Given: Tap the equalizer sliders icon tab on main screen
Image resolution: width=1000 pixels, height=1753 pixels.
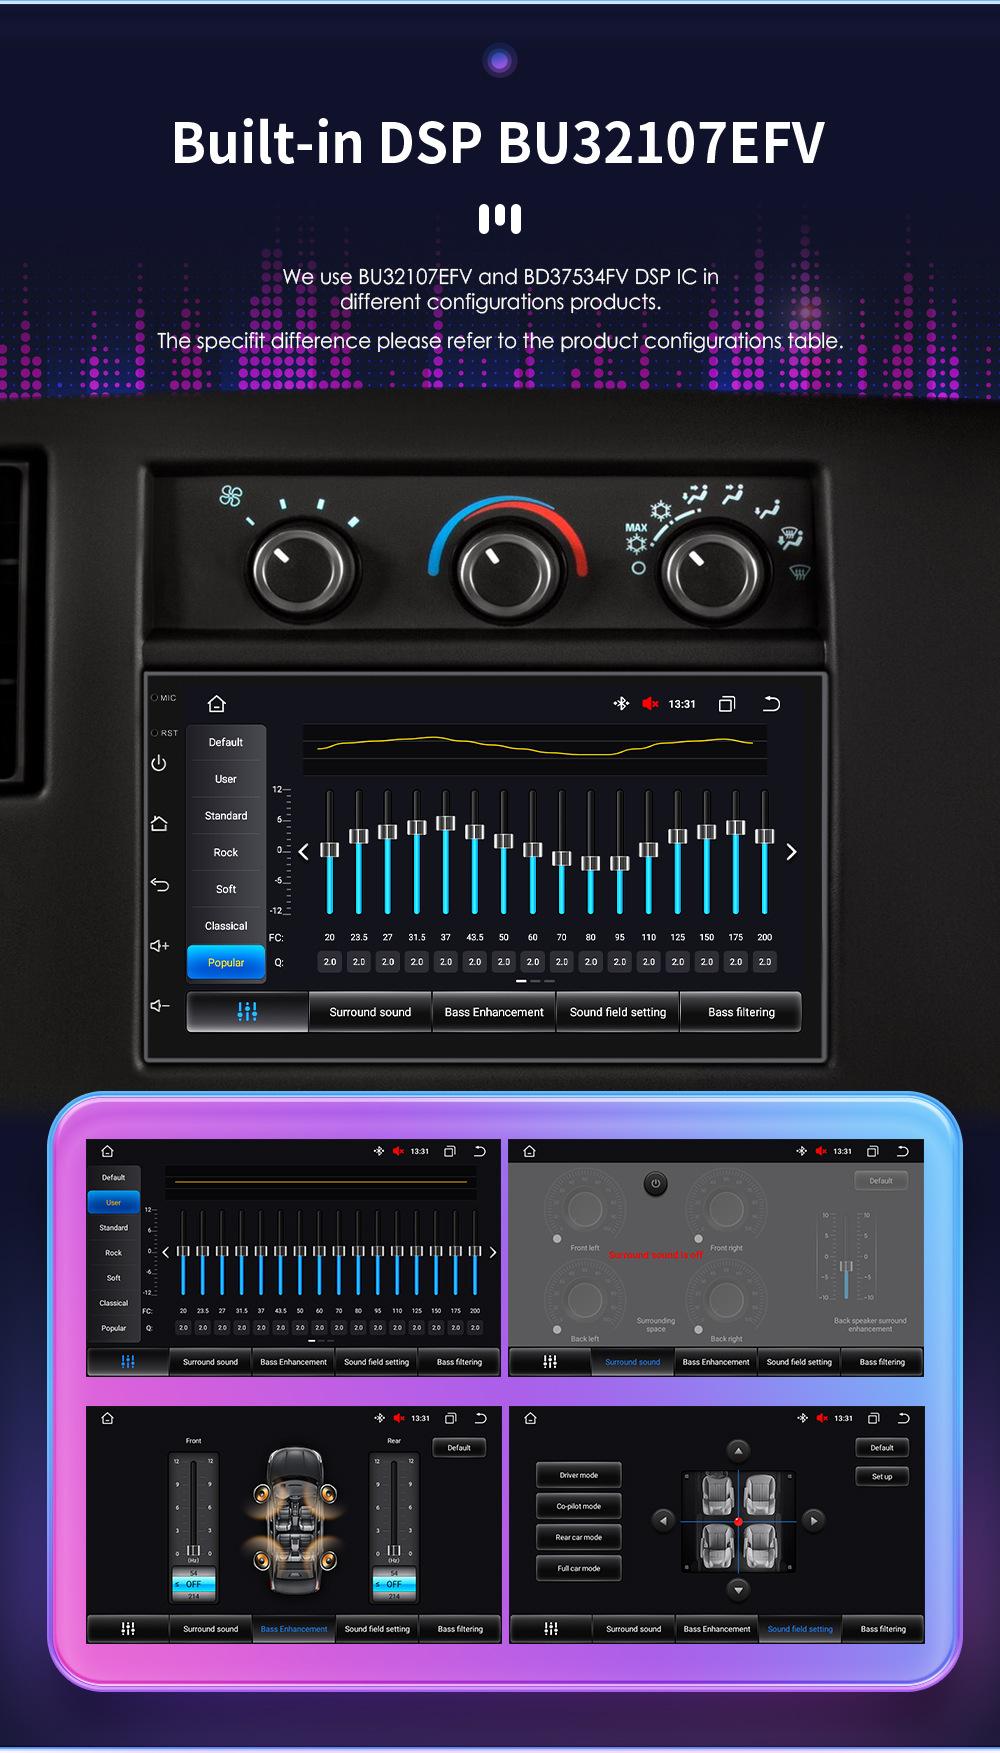Looking at the screenshot, I should click(x=247, y=1012).
